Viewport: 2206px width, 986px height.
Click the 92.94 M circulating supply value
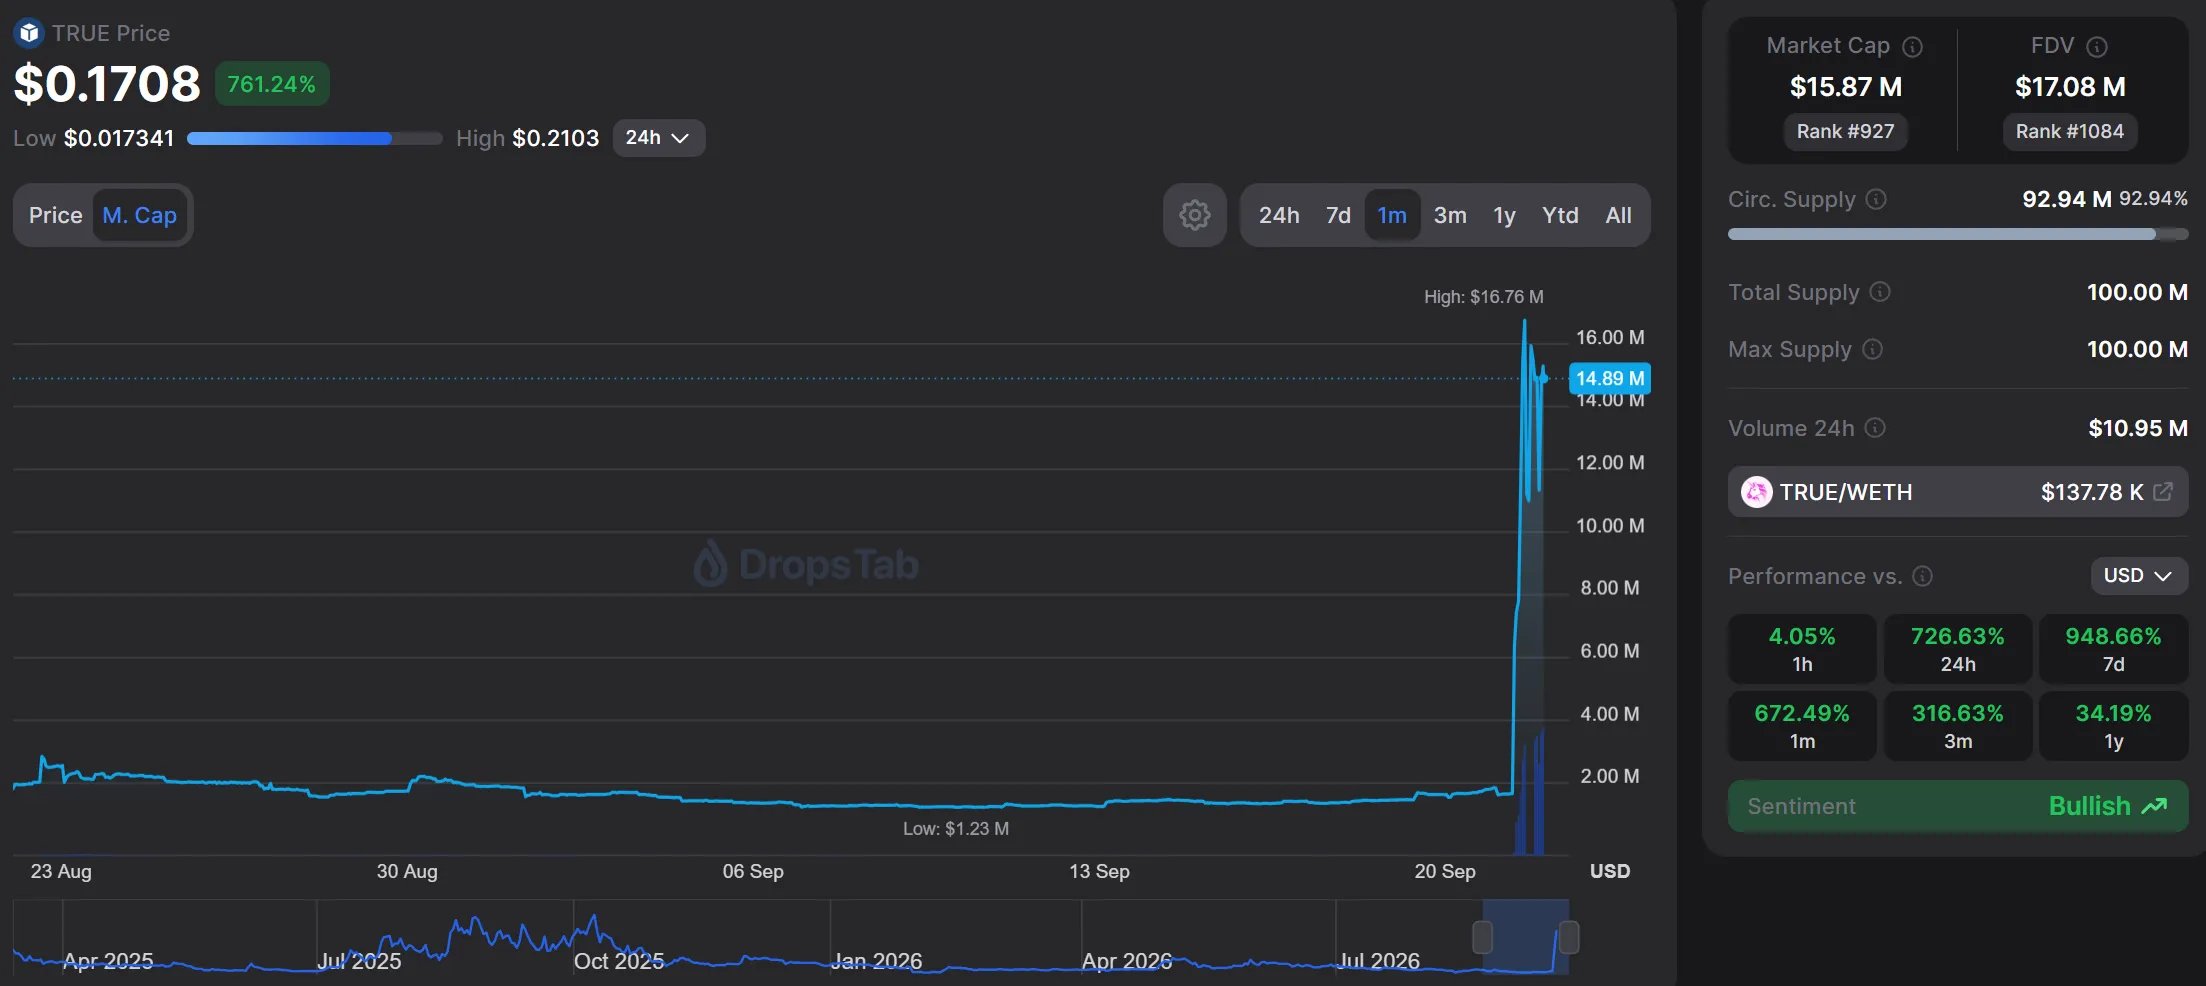click(2067, 199)
